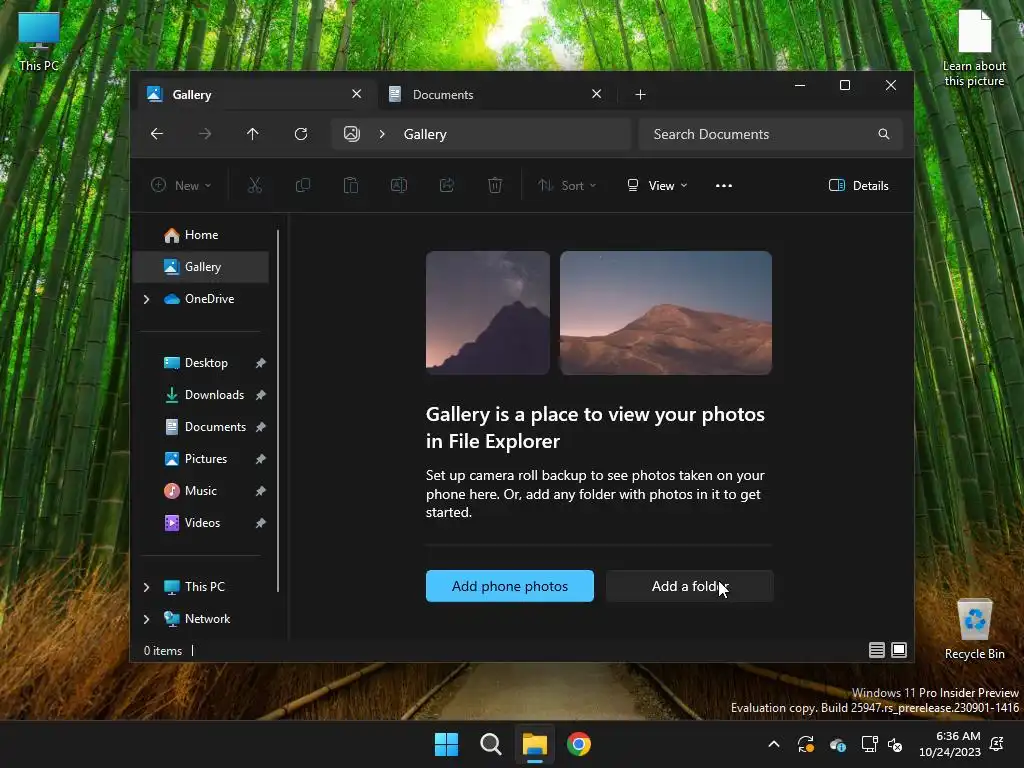Select Home in the sidebar
Screen dimensions: 1024x768
[x=201, y=235]
